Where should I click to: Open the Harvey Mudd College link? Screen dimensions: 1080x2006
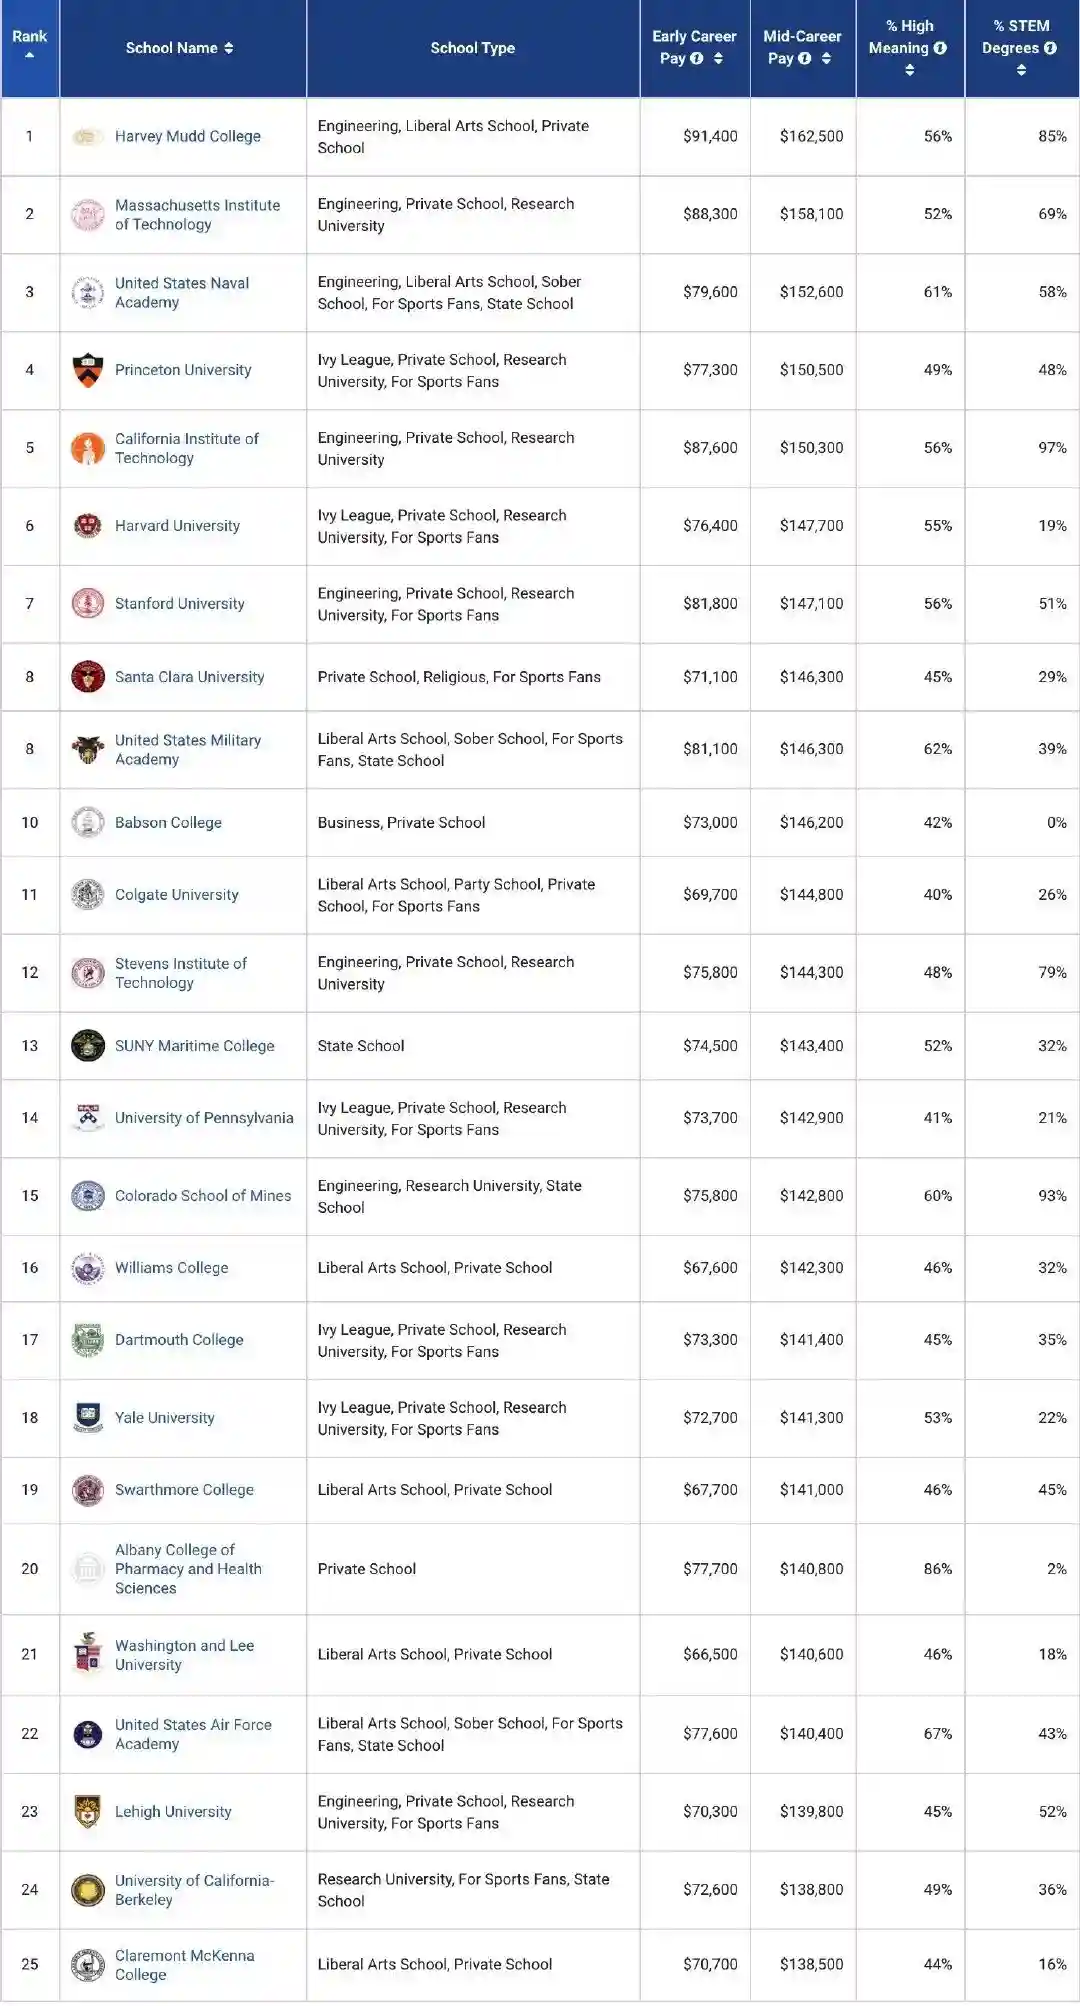pos(187,136)
